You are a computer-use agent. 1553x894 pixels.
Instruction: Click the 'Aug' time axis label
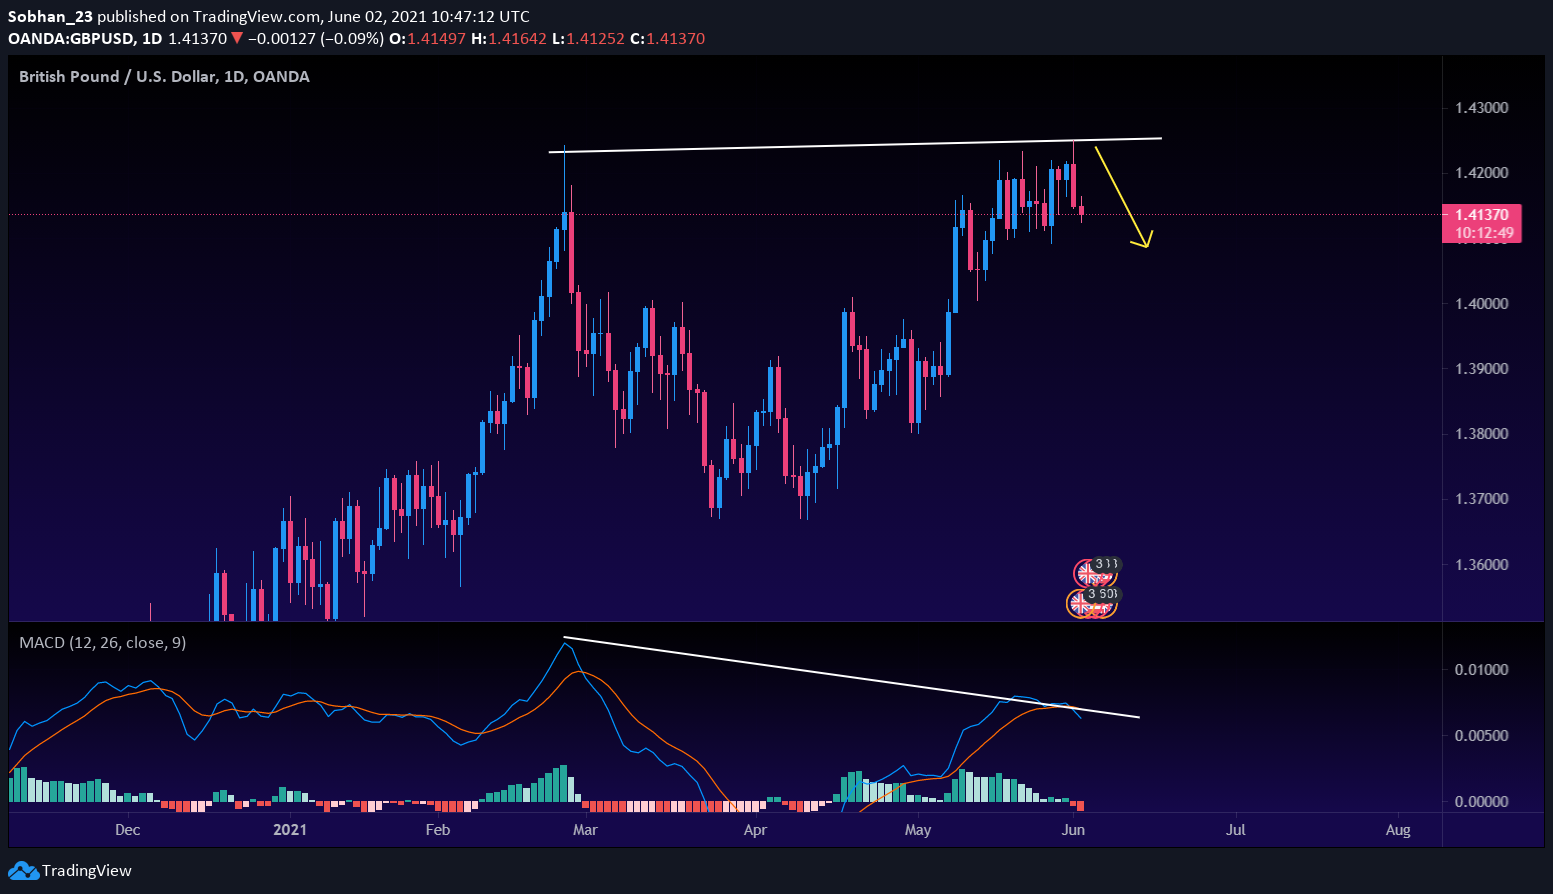click(1398, 830)
